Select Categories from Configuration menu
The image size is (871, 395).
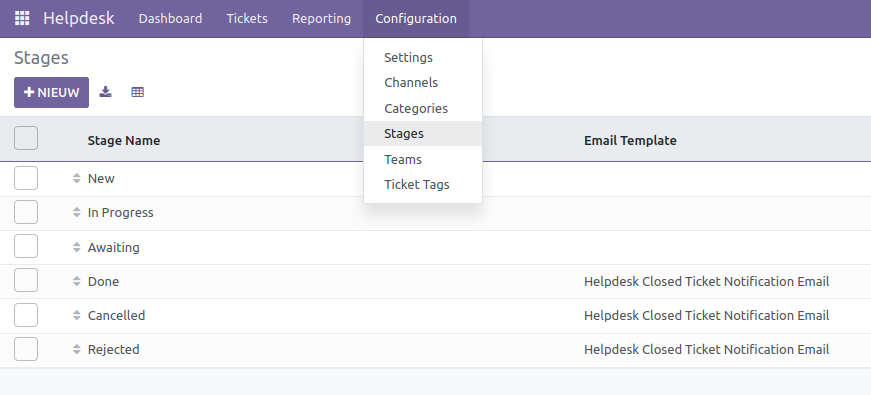pos(423,108)
